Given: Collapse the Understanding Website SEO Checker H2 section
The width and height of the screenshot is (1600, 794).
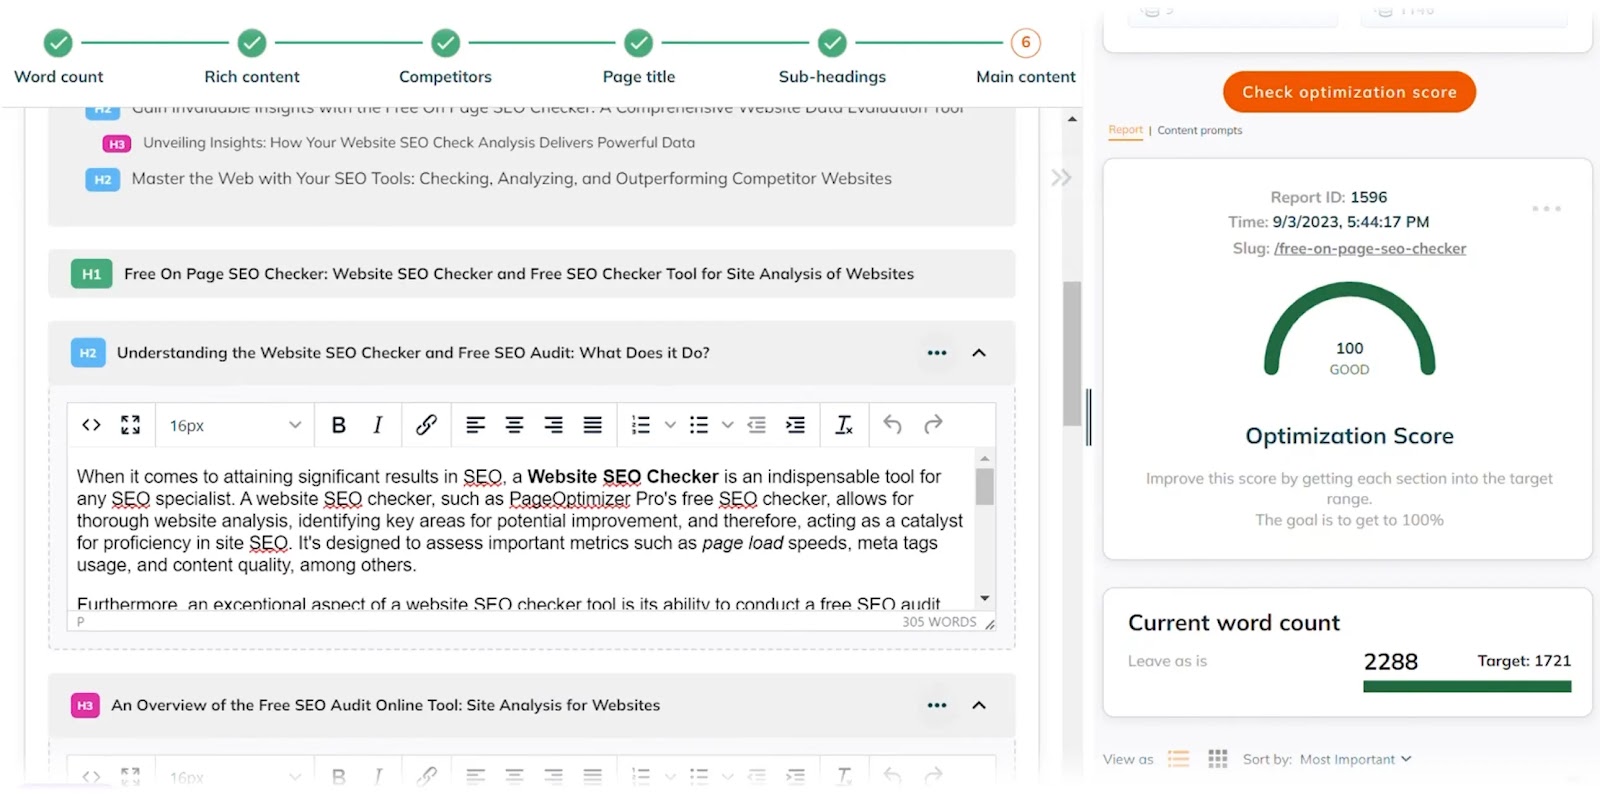Looking at the screenshot, I should pos(979,353).
